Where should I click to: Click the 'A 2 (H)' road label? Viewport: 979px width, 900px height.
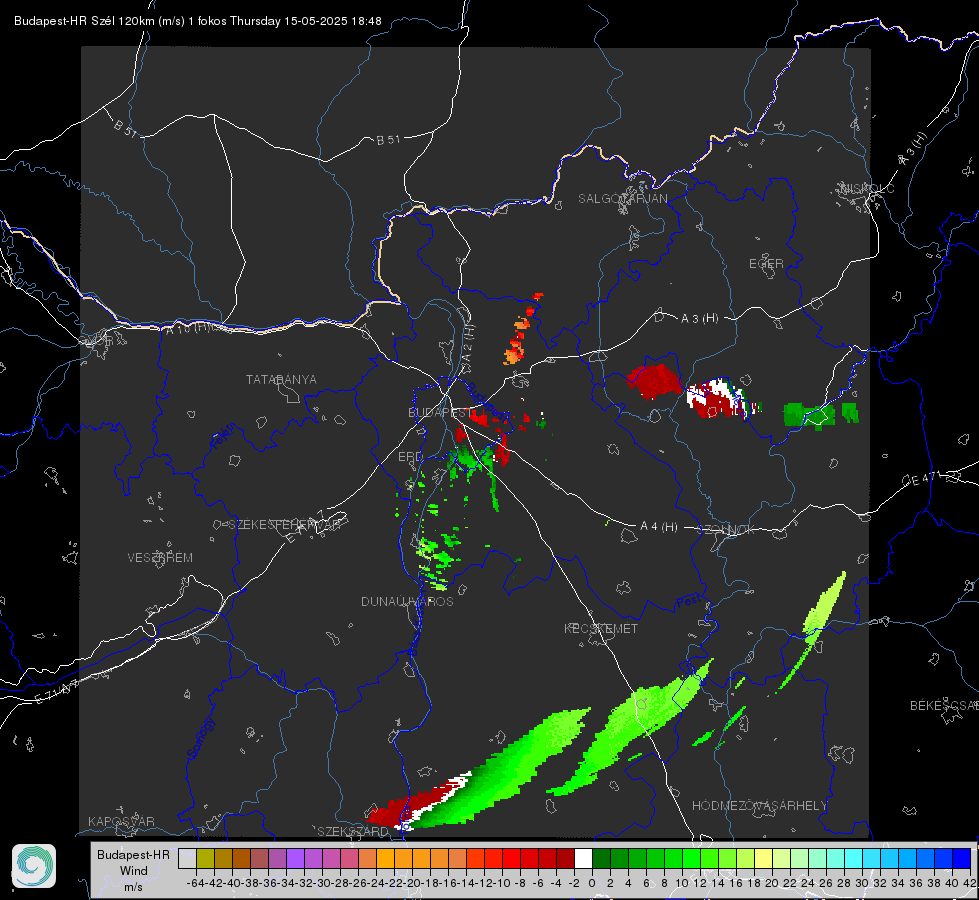468,342
